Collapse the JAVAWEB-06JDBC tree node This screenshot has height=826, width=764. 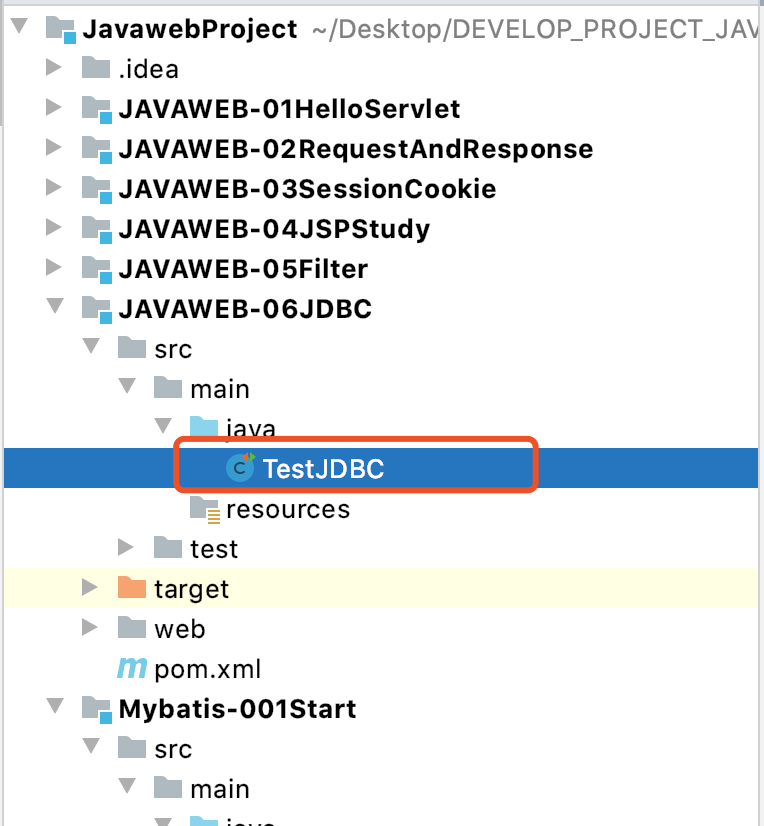[55, 309]
